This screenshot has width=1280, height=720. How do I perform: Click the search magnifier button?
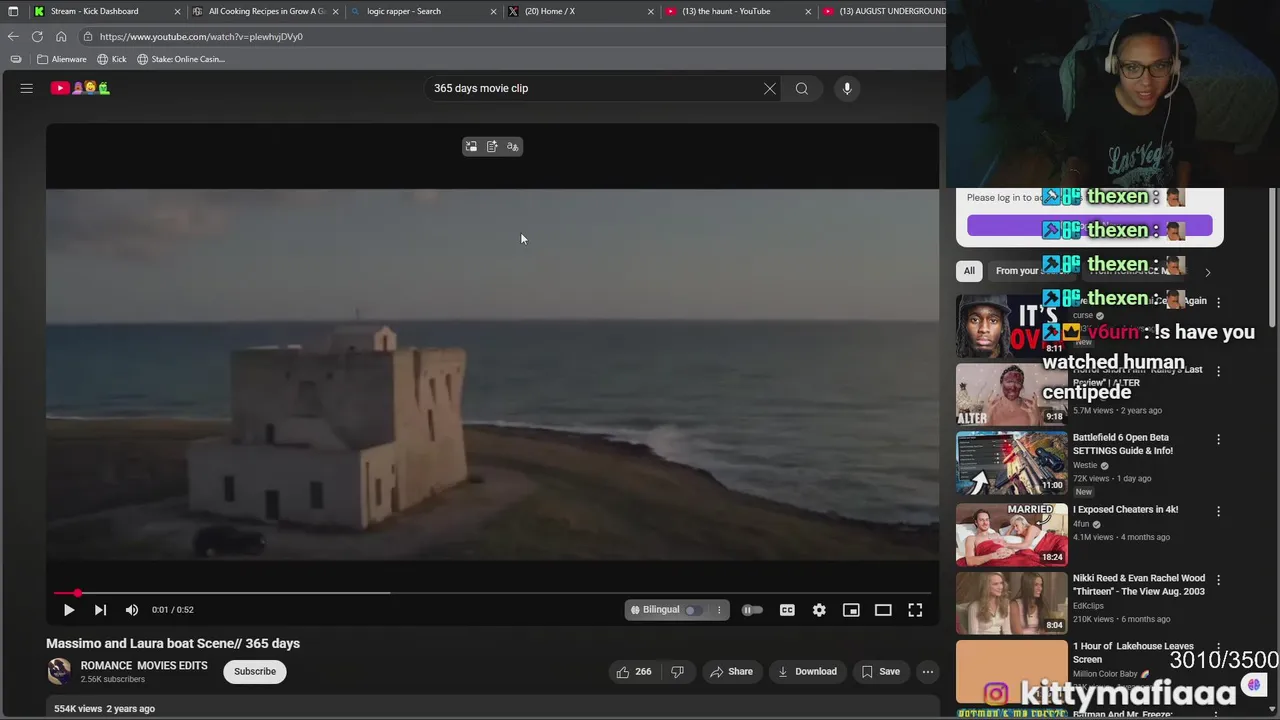pos(802,88)
